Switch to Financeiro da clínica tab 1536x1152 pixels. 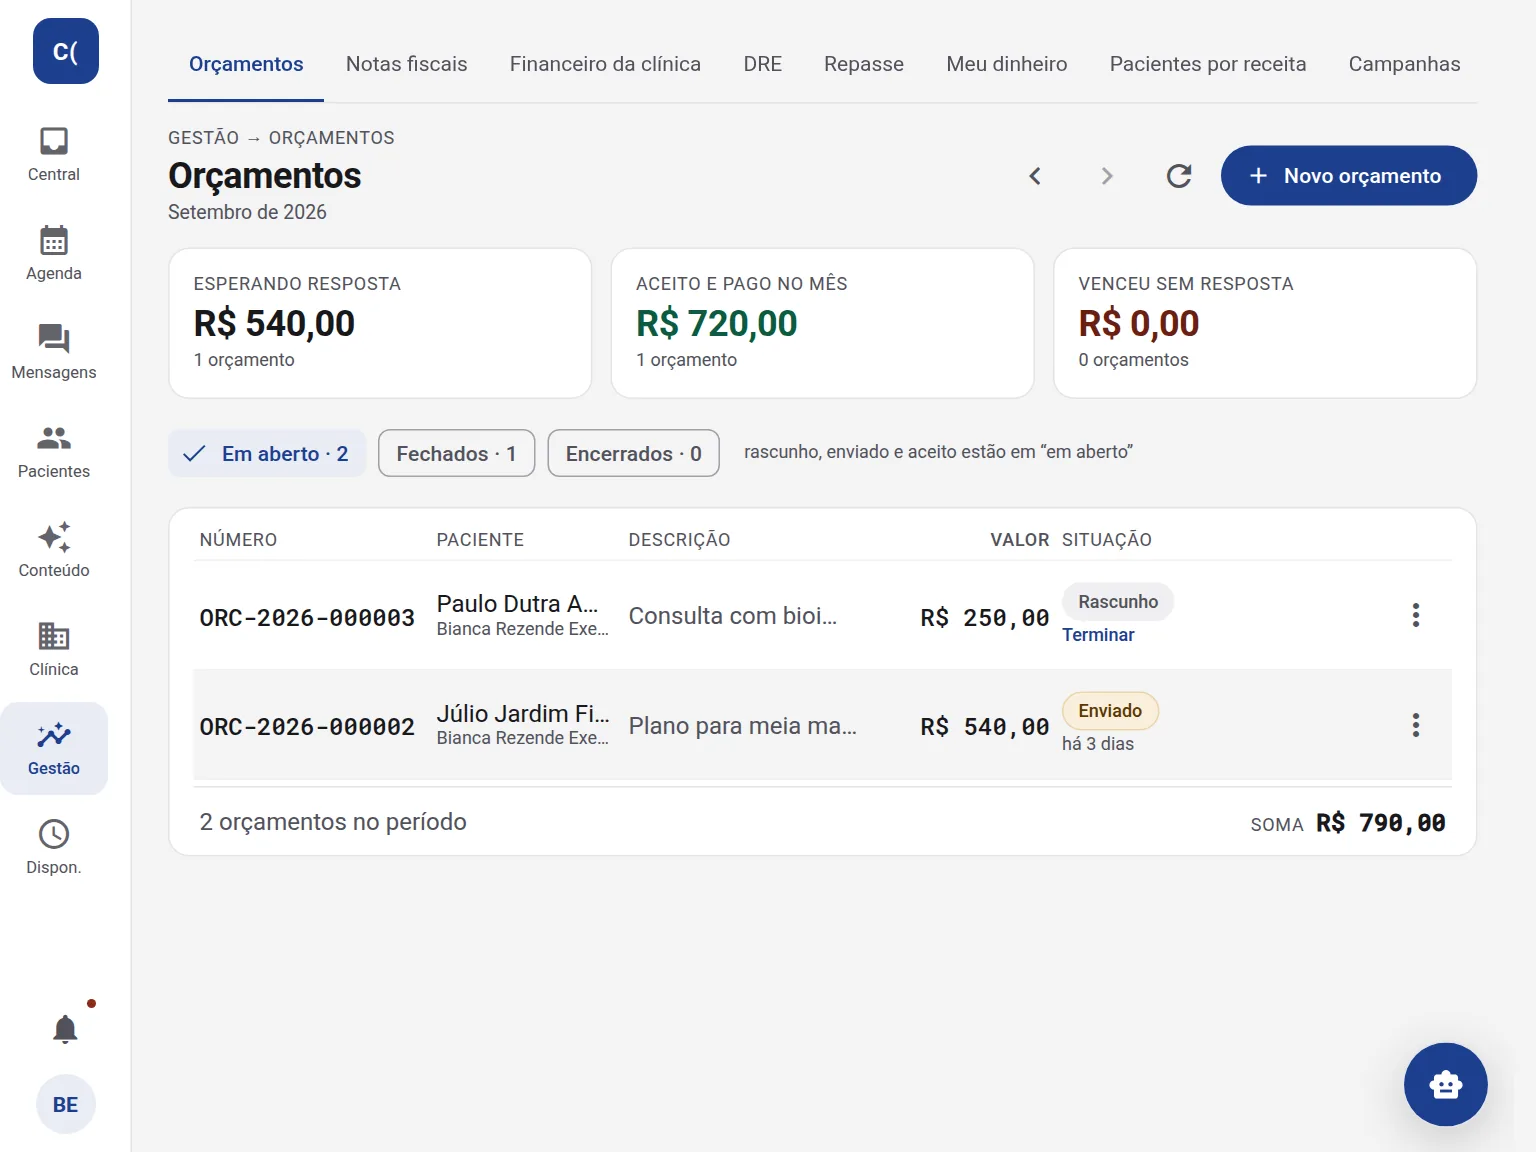[605, 64]
